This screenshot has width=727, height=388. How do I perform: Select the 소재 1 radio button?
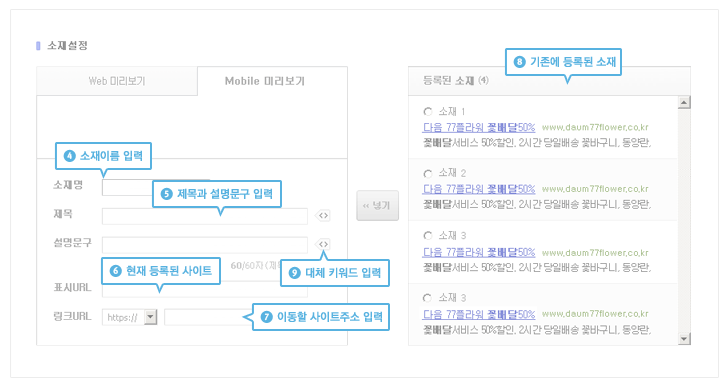(x=427, y=112)
